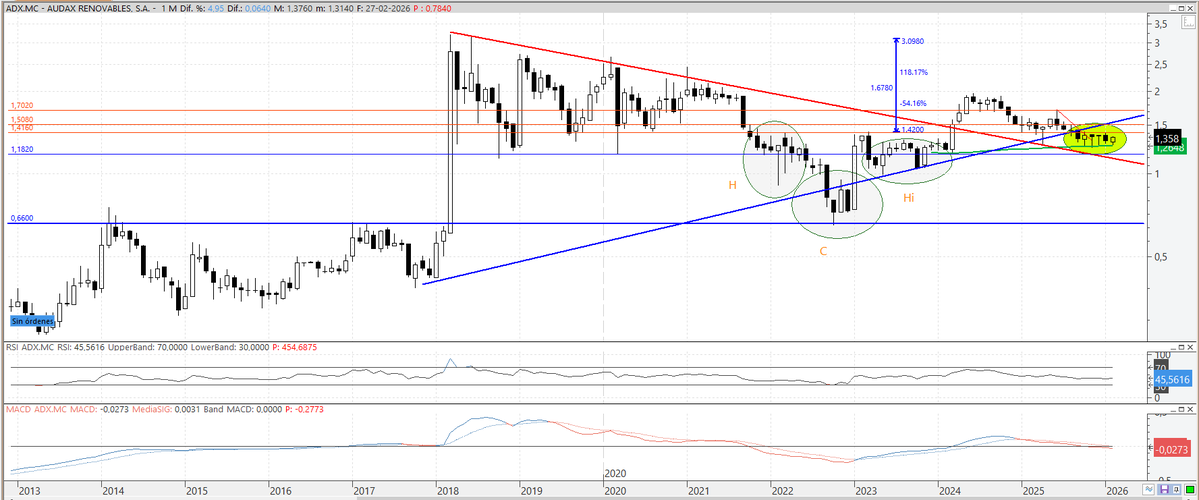This screenshot has height=500, width=1199.
Task: Select the 0,6600 blue support label
Action: point(21,219)
